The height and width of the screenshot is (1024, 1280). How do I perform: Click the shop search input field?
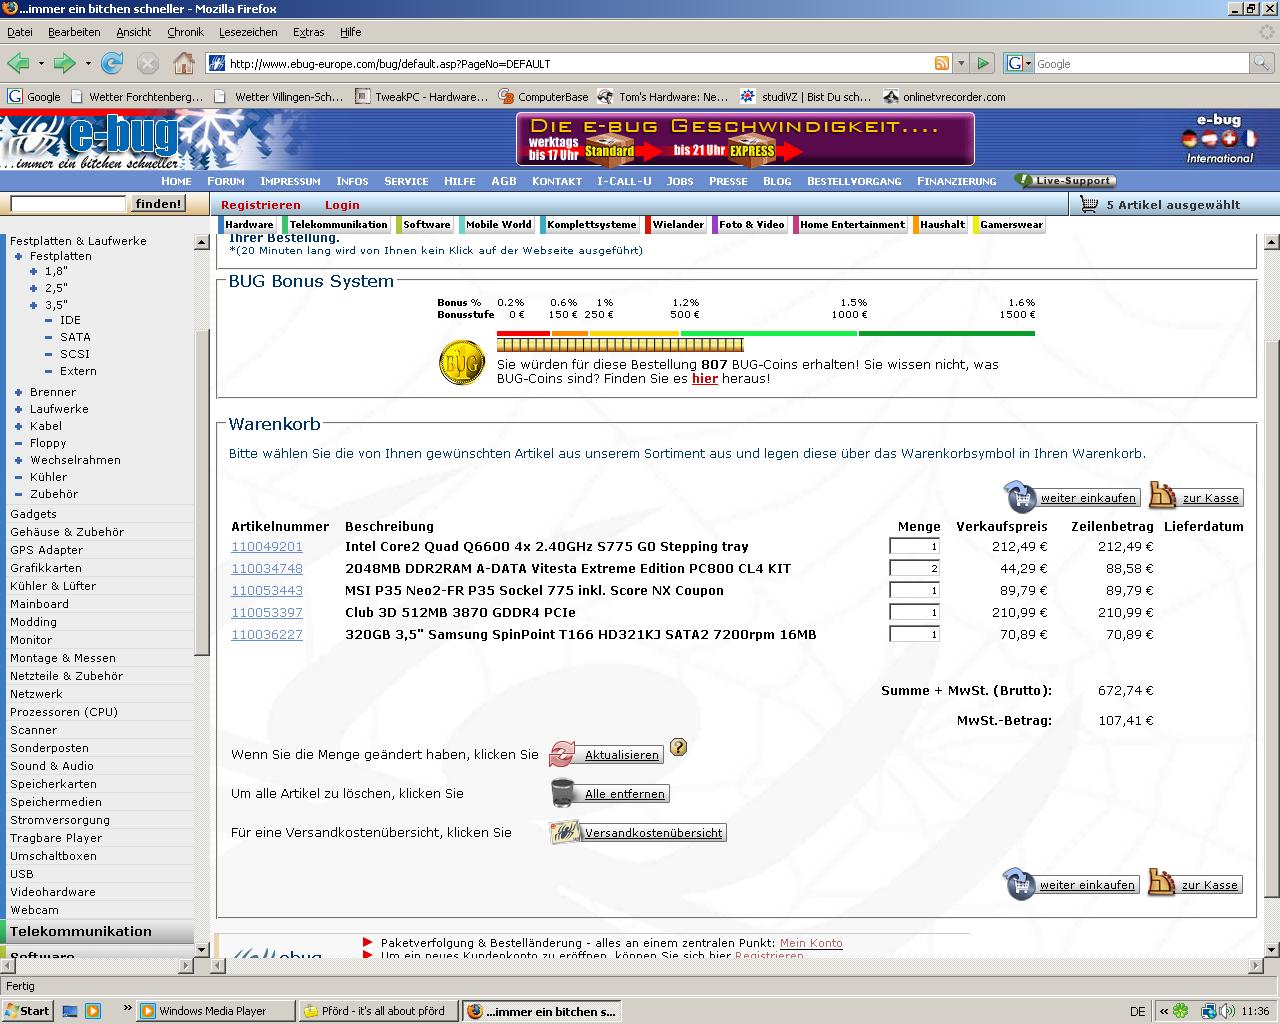point(68,204)
